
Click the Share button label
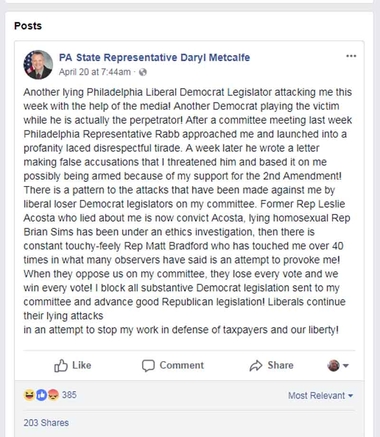pyautogui.click(x=280, y=365)
